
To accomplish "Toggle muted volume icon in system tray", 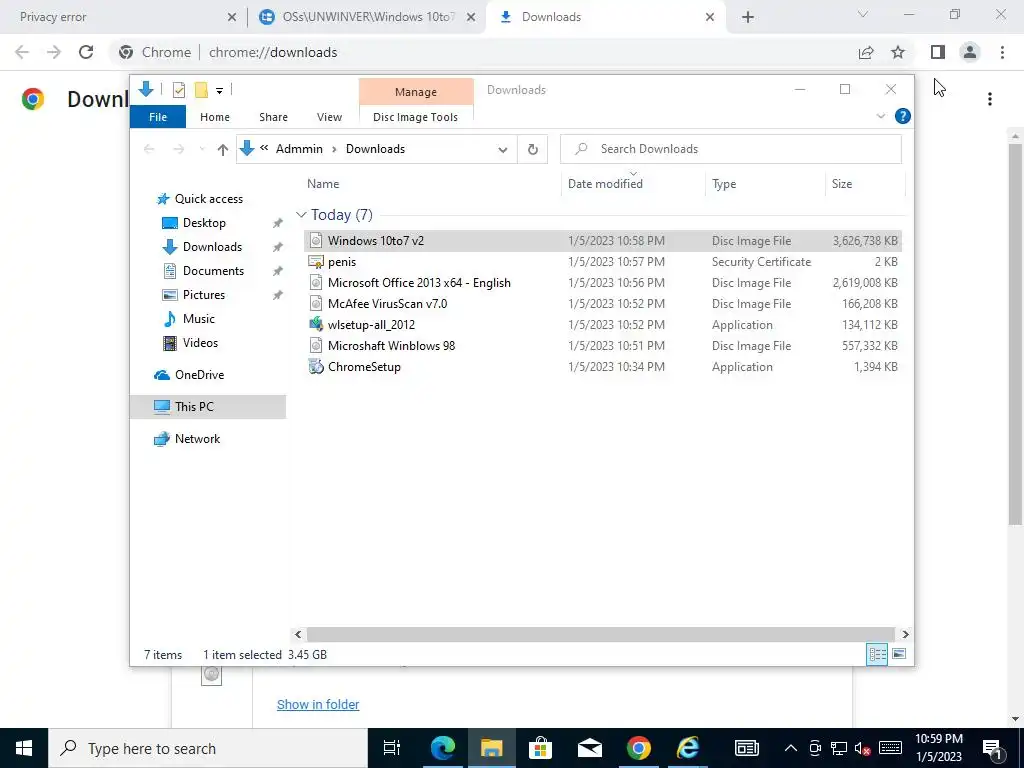I will (863, 748).
